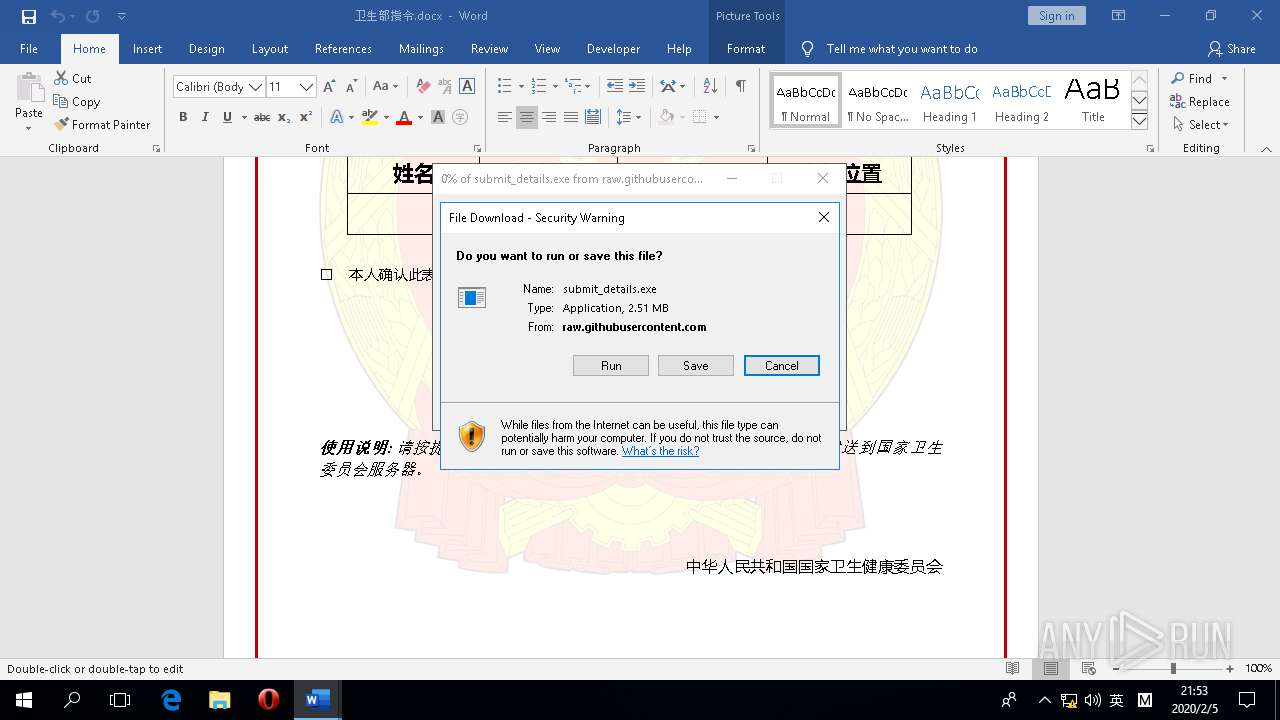Justify text alignment

[x=571, y=117]
